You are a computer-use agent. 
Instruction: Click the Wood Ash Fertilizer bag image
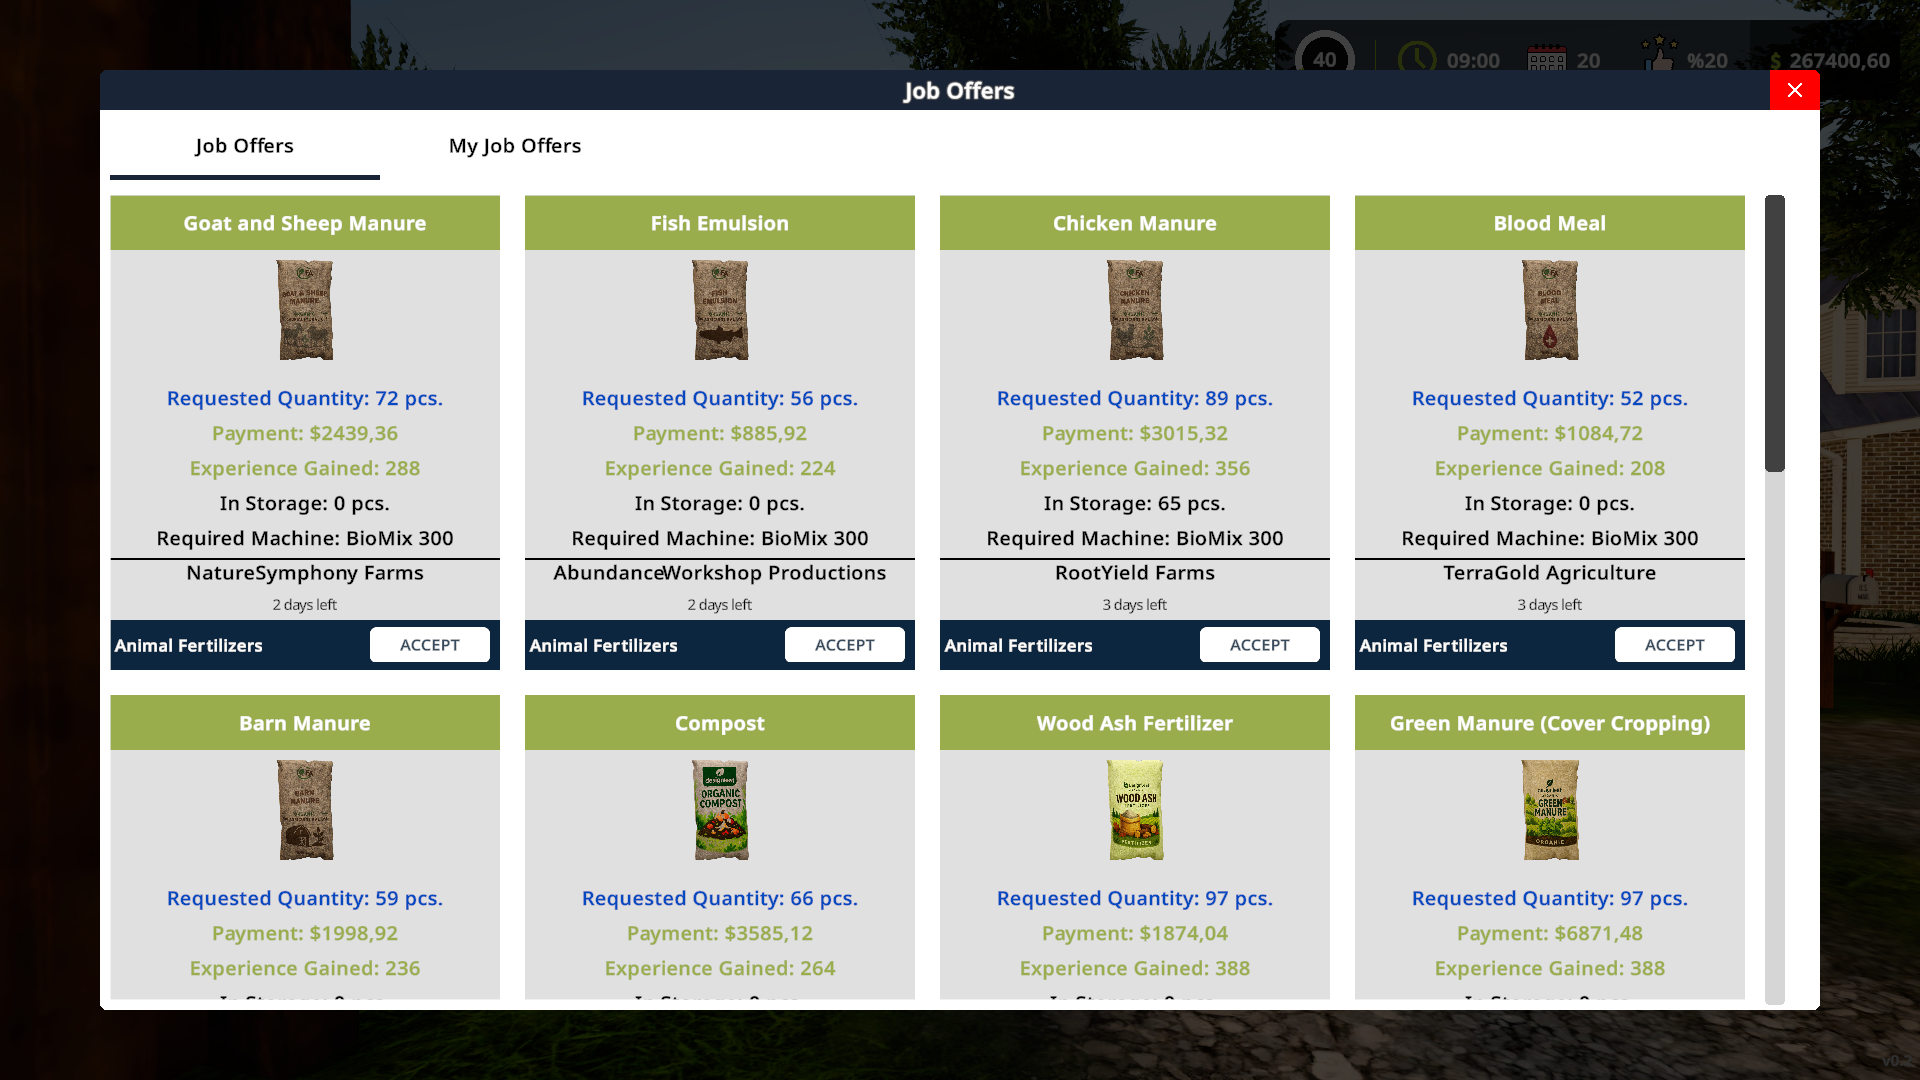[x=1135, y=810]
